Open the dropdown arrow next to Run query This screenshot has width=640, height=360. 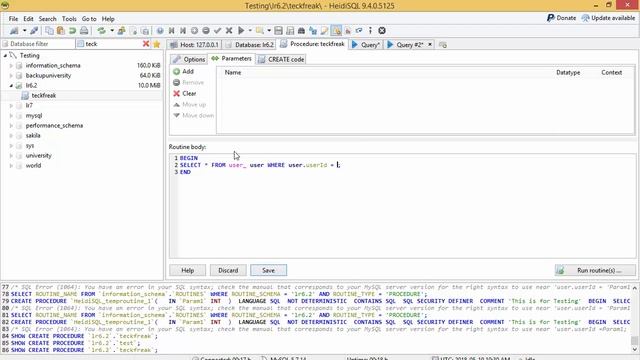pos(250,31)
